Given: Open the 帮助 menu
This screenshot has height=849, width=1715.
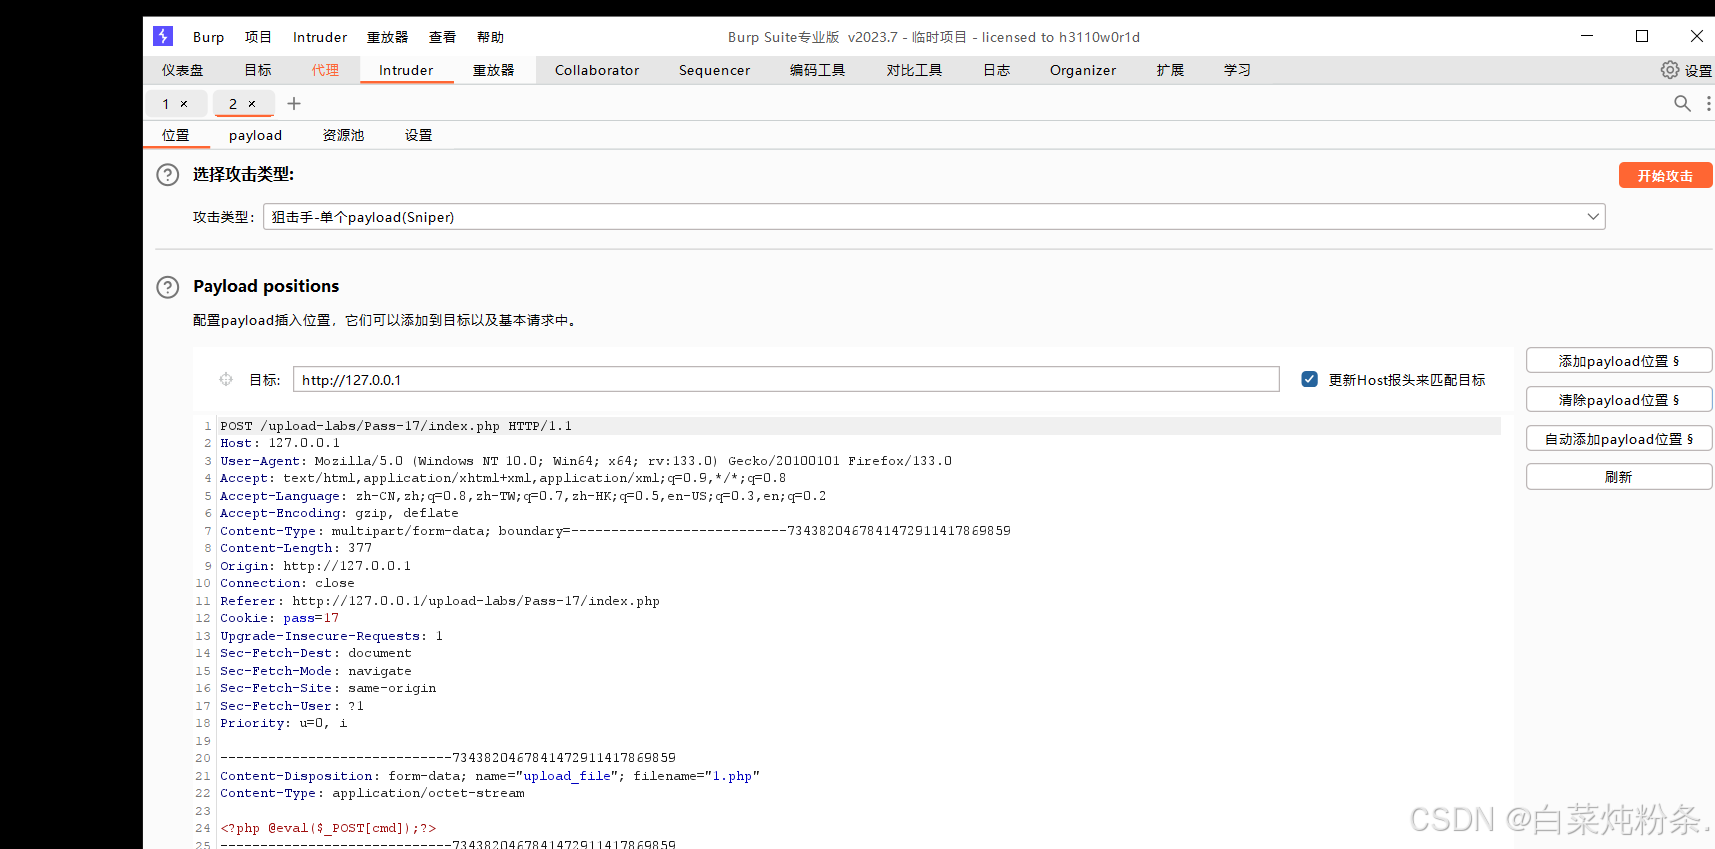Looking at the screenshot, I should coord(490,37).
